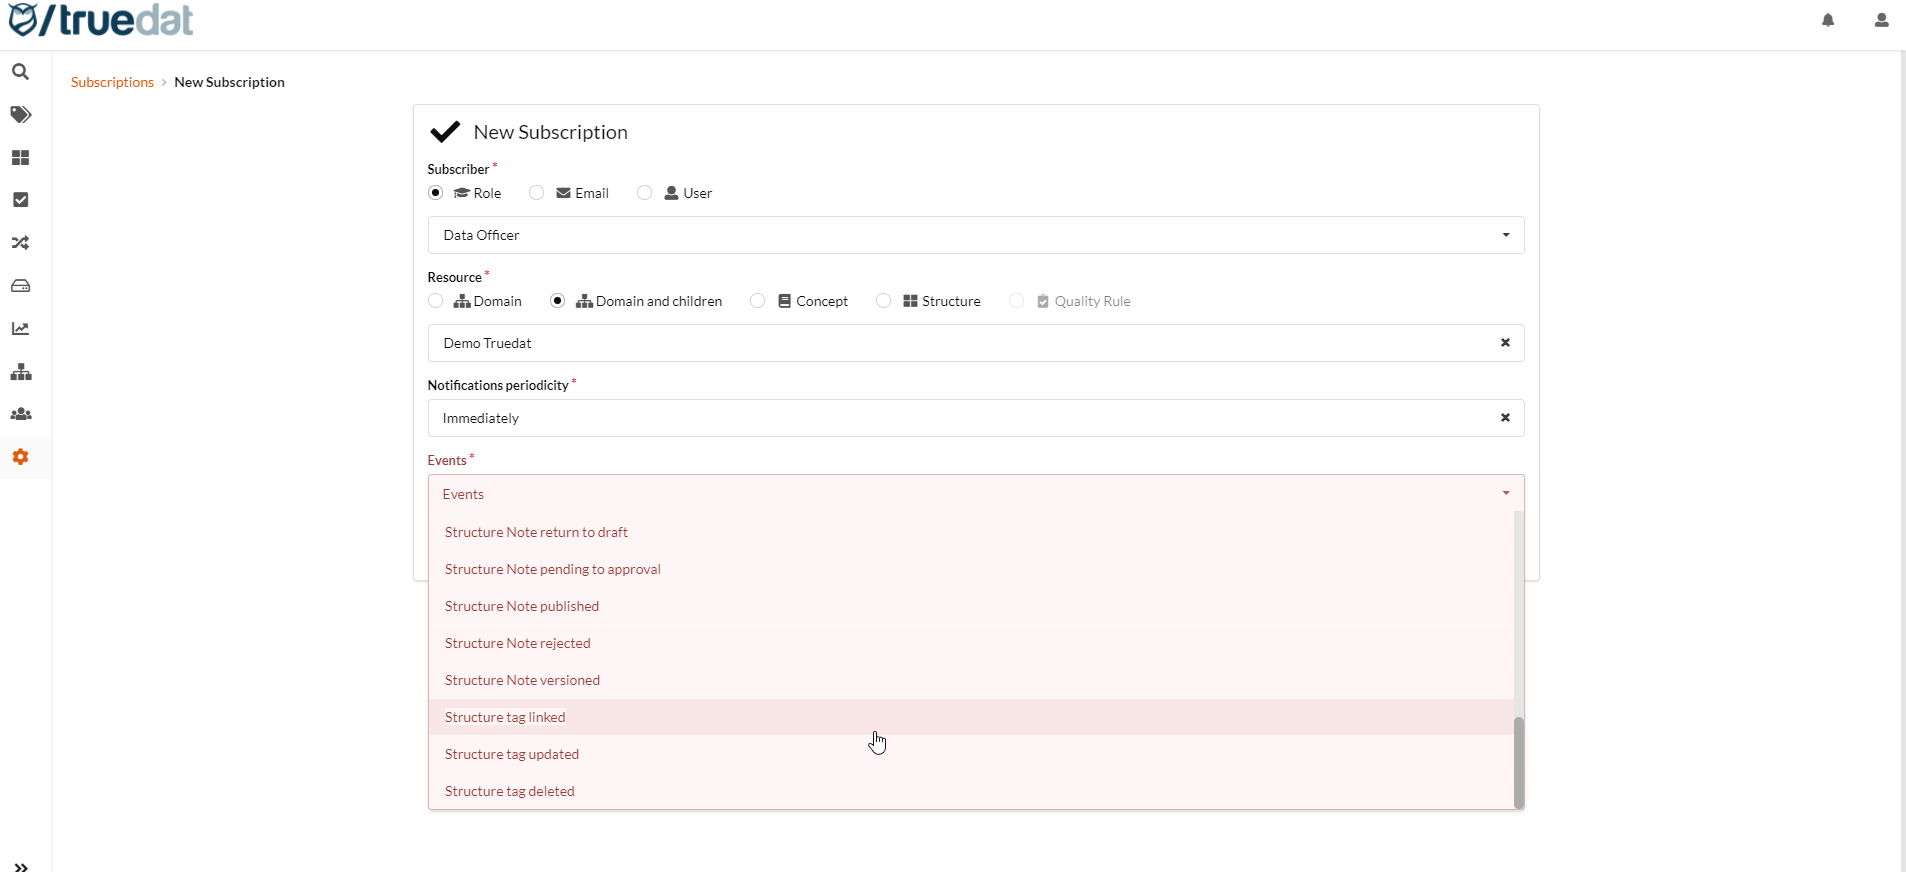
Task: Clear the Immediately periodicity selection
Action: (x=1505, y=418)
